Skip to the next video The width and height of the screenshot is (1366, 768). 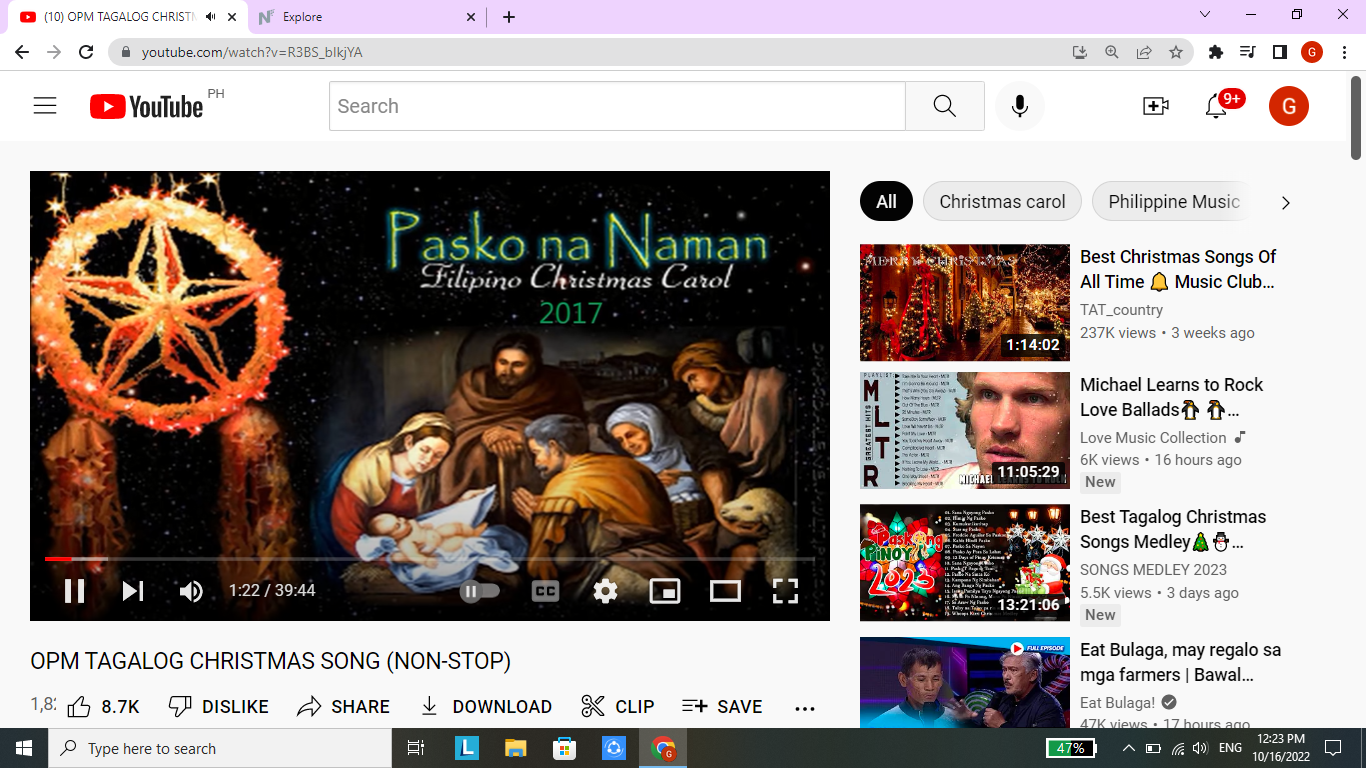point(133,591)
